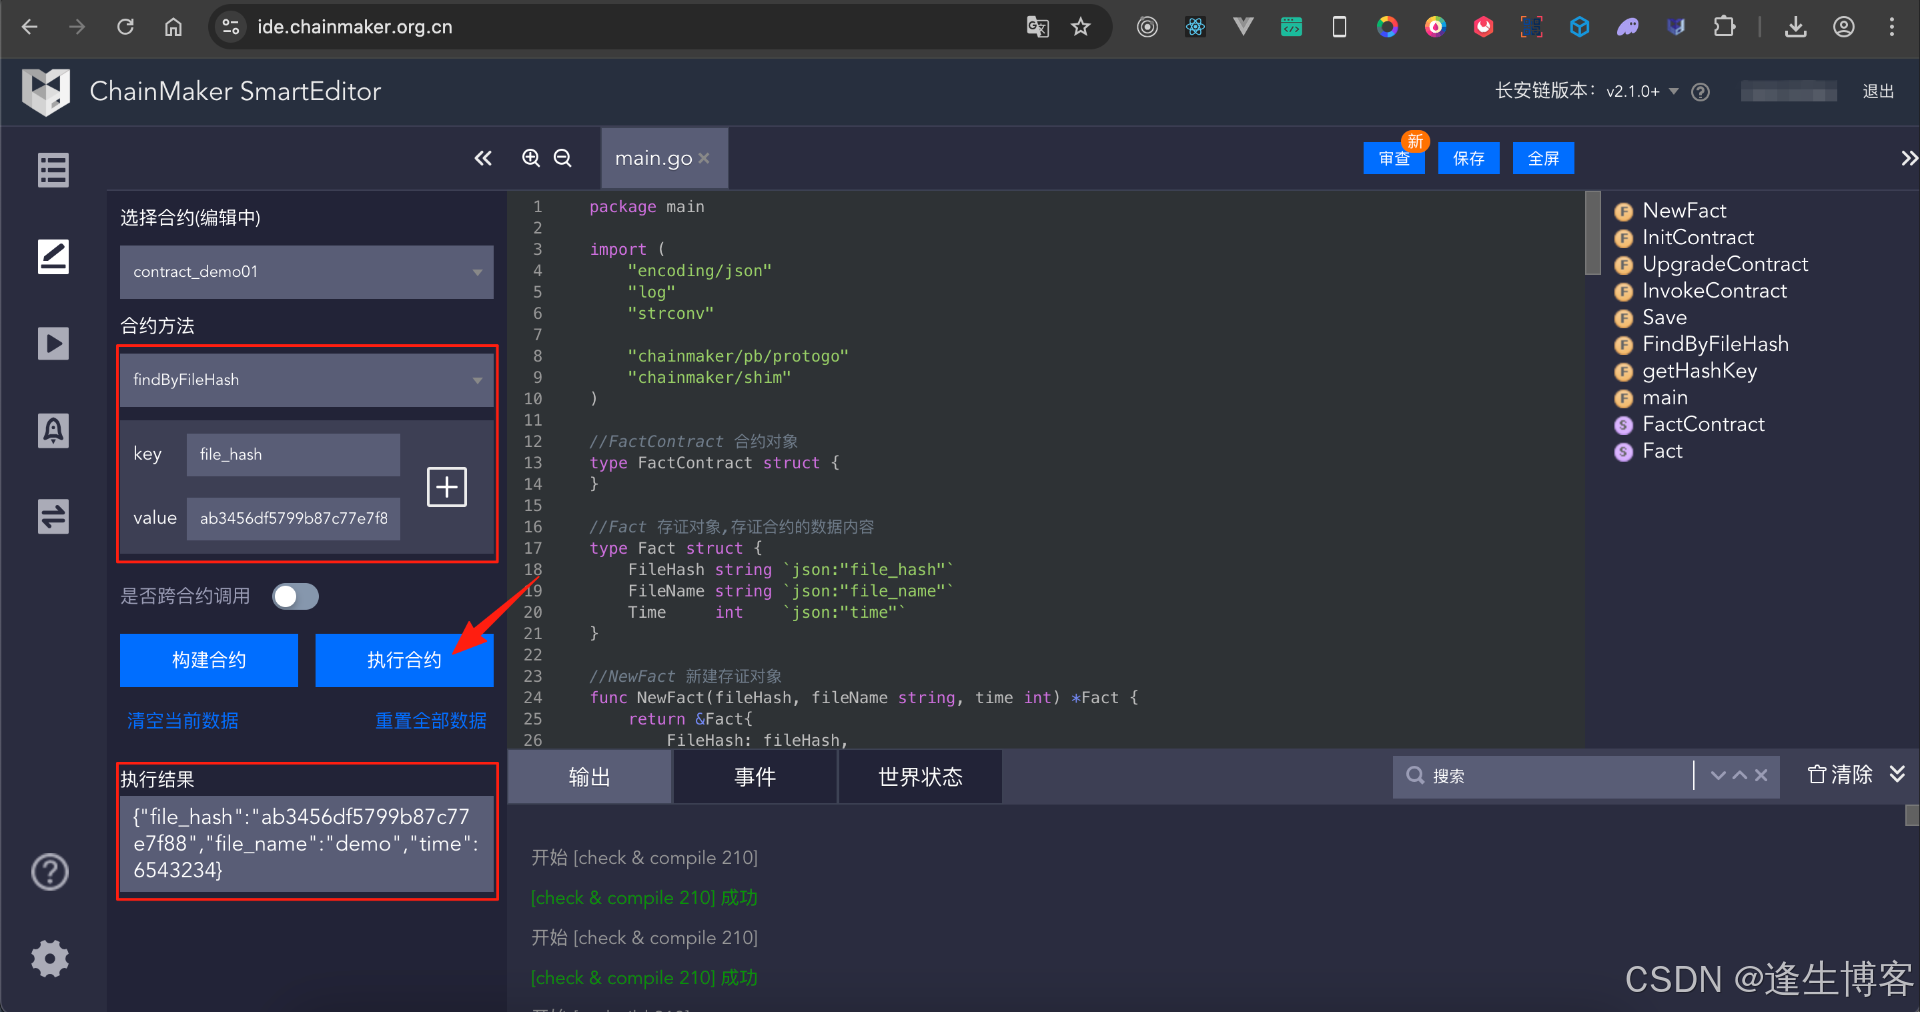1920x1012 pixels.
Task: Open the contract editing sidebar icon
Action: point(53,257)
